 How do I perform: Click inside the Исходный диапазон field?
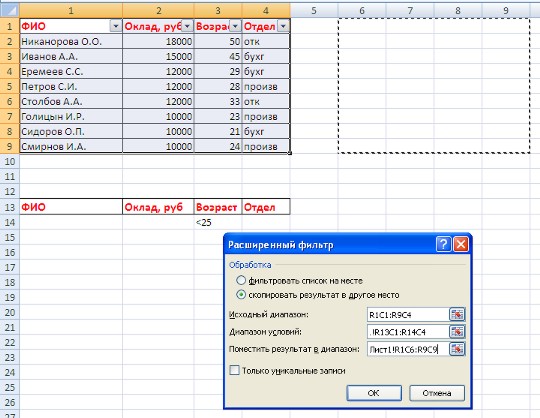pos(408,314)
